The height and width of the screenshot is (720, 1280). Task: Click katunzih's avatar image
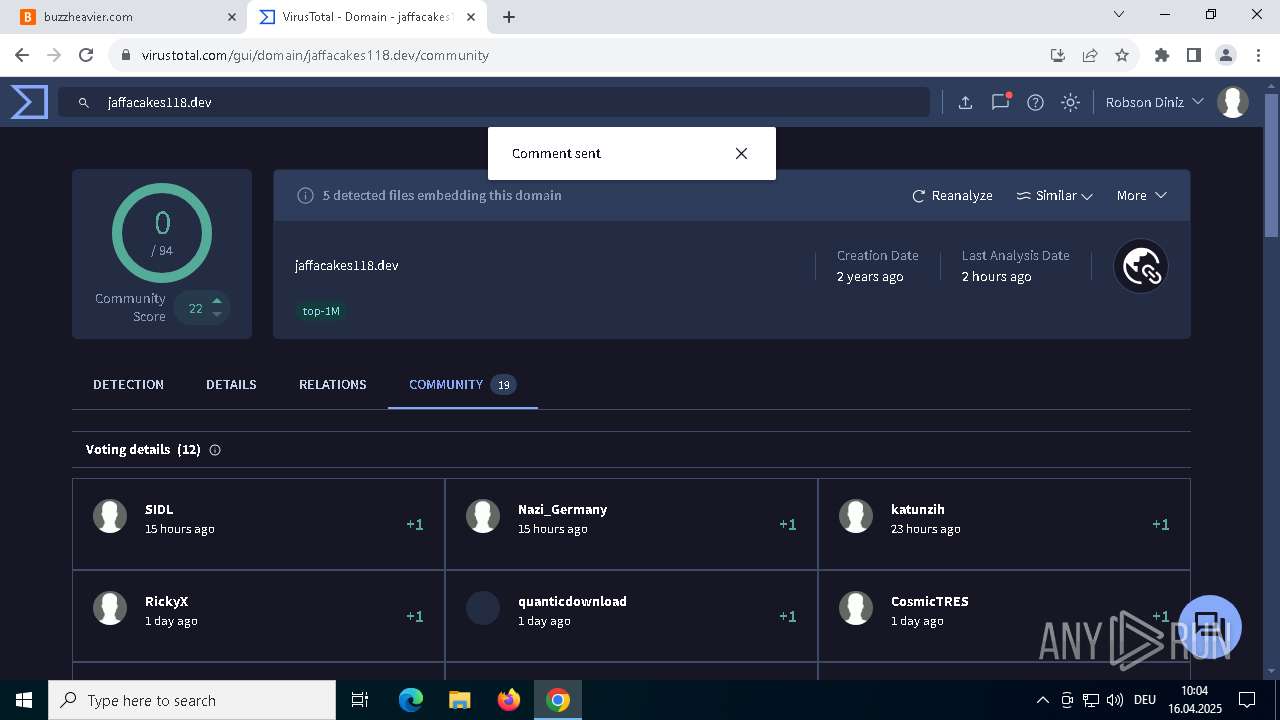point(856,516)
